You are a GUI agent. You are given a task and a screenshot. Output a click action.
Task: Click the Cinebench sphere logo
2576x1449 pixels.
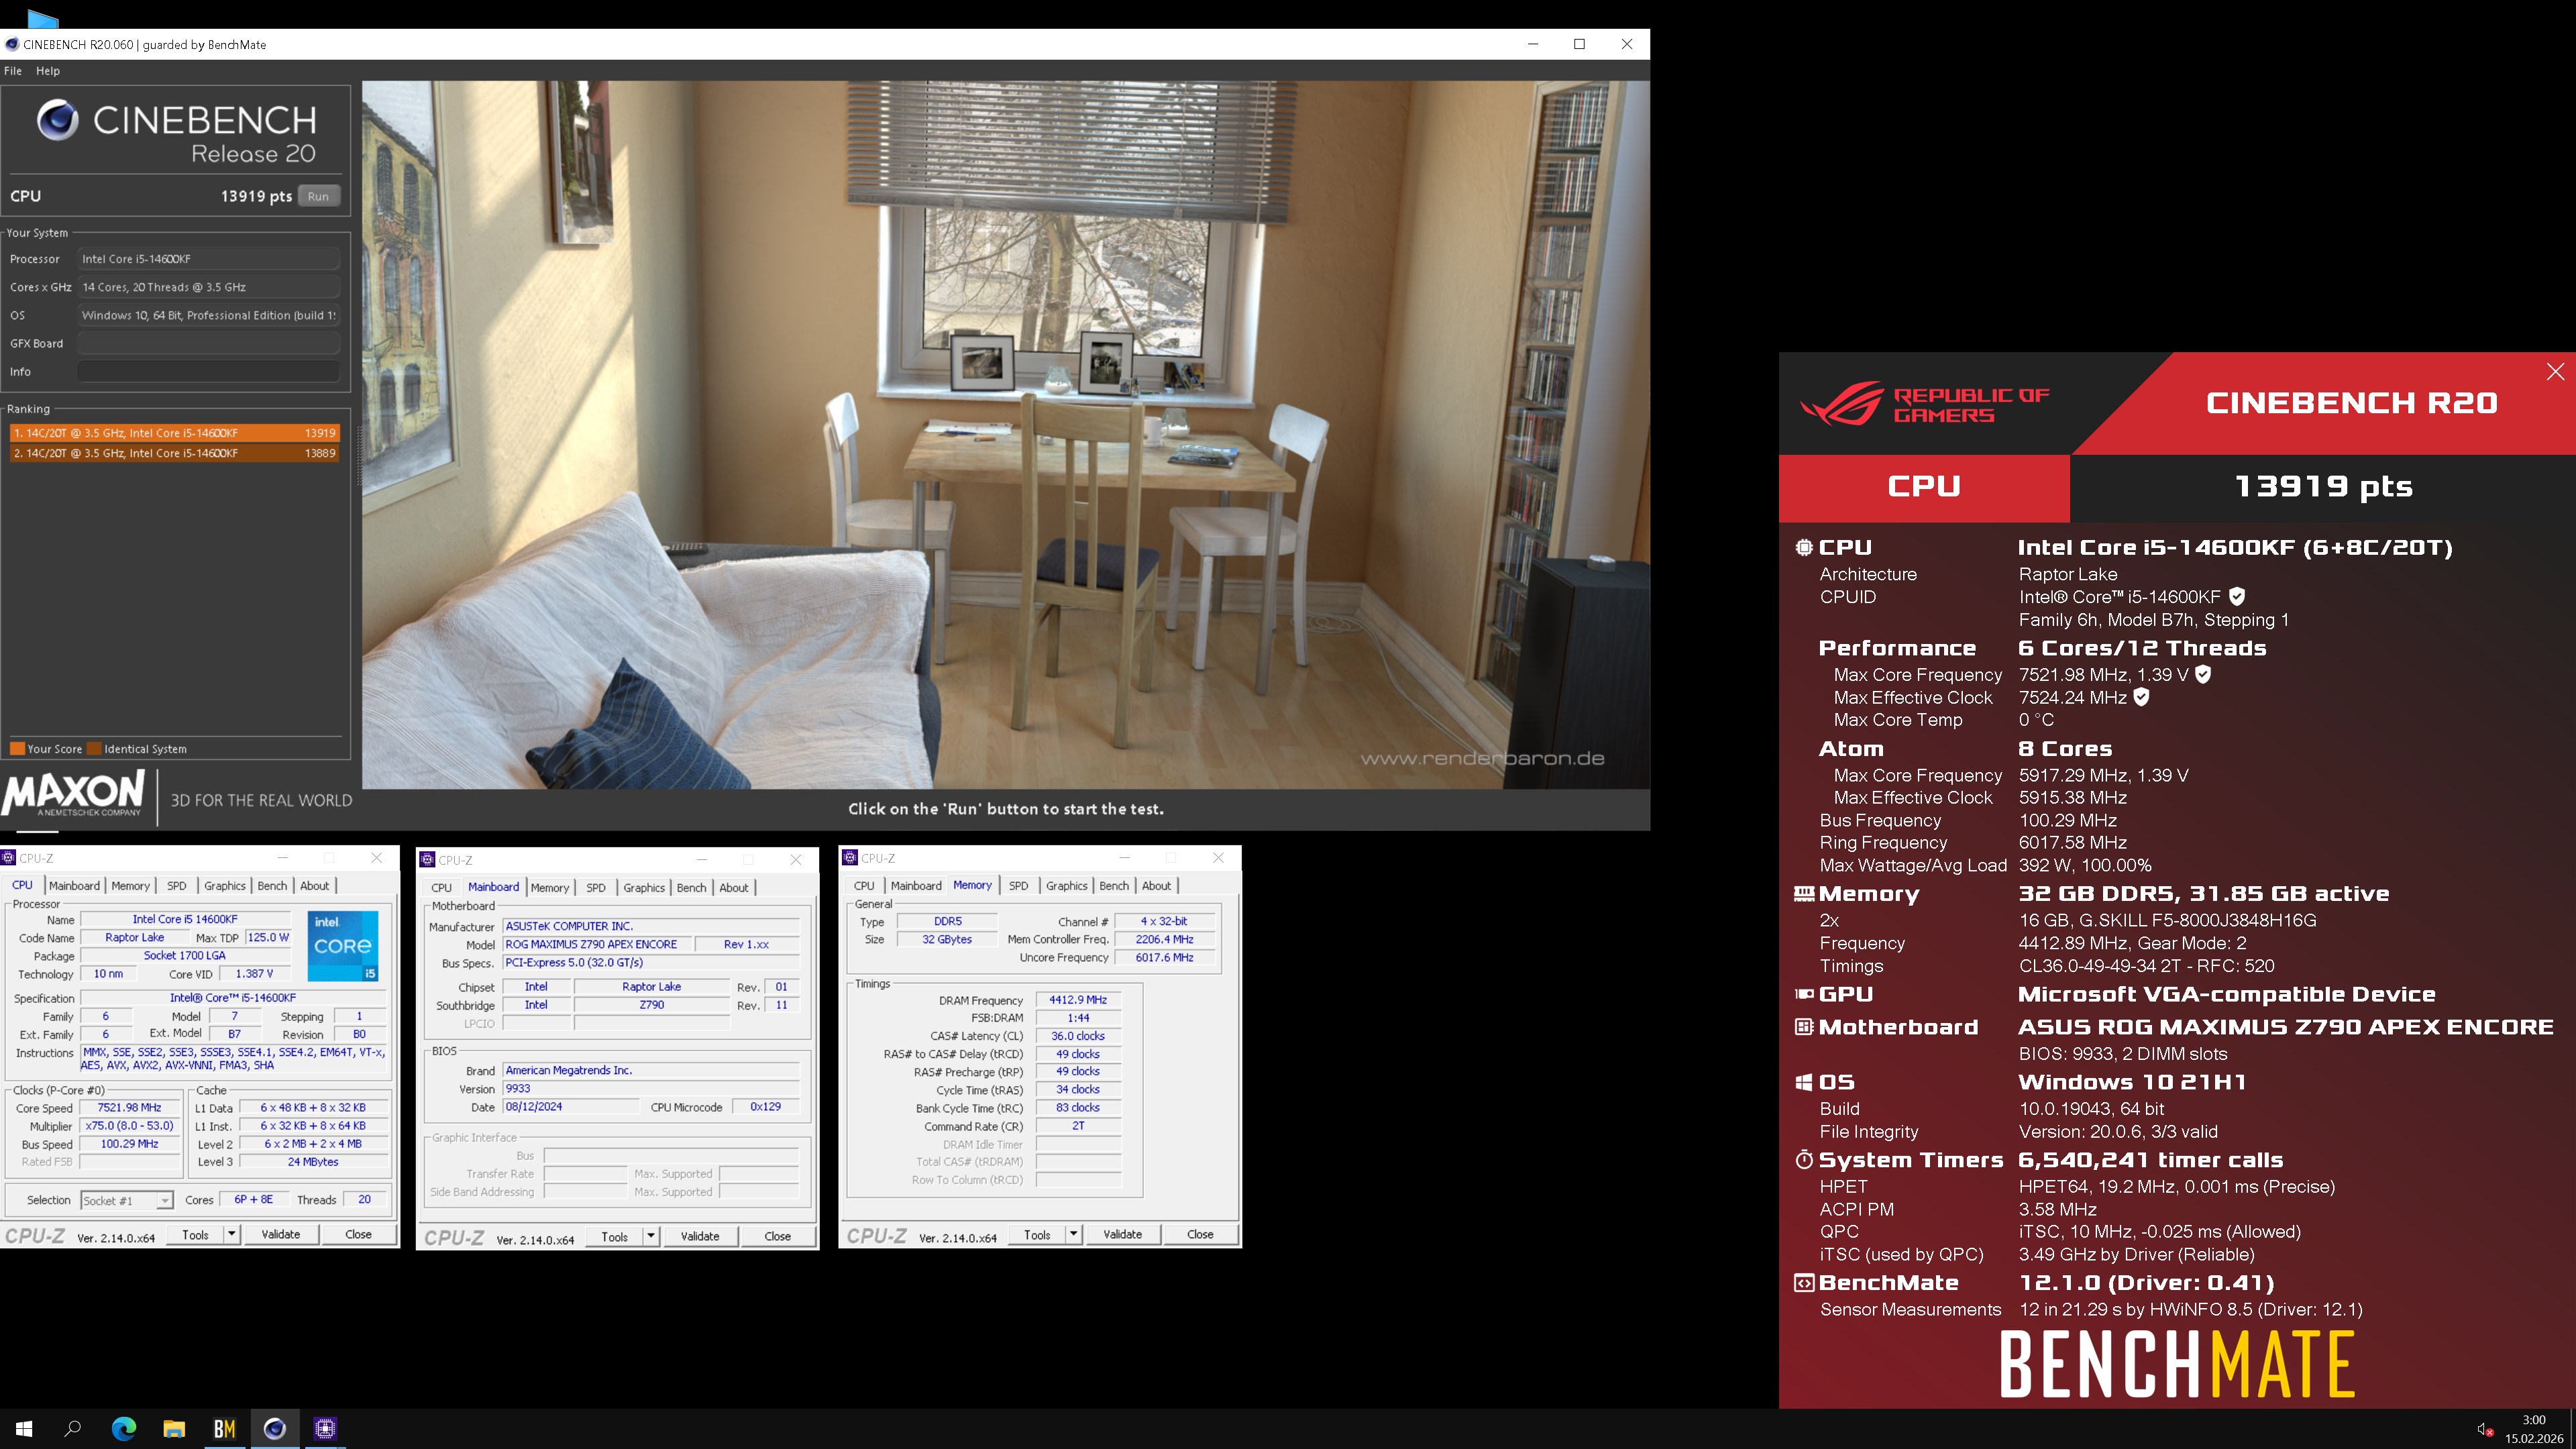click(58, 120)
